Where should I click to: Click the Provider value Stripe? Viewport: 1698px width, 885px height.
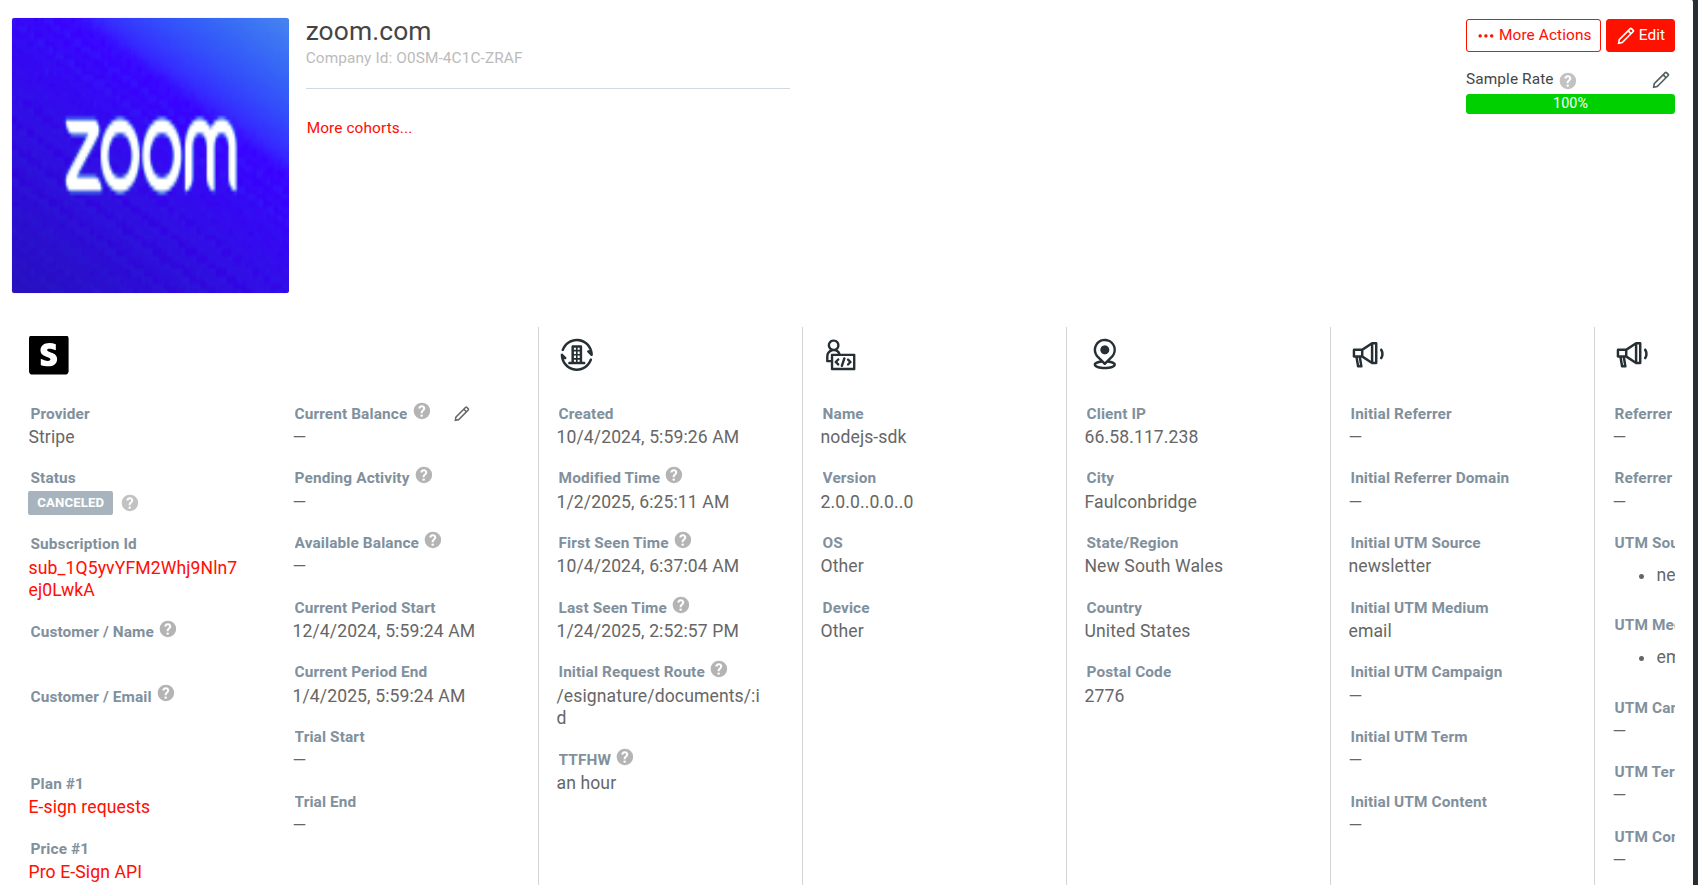tap(51, 437)
